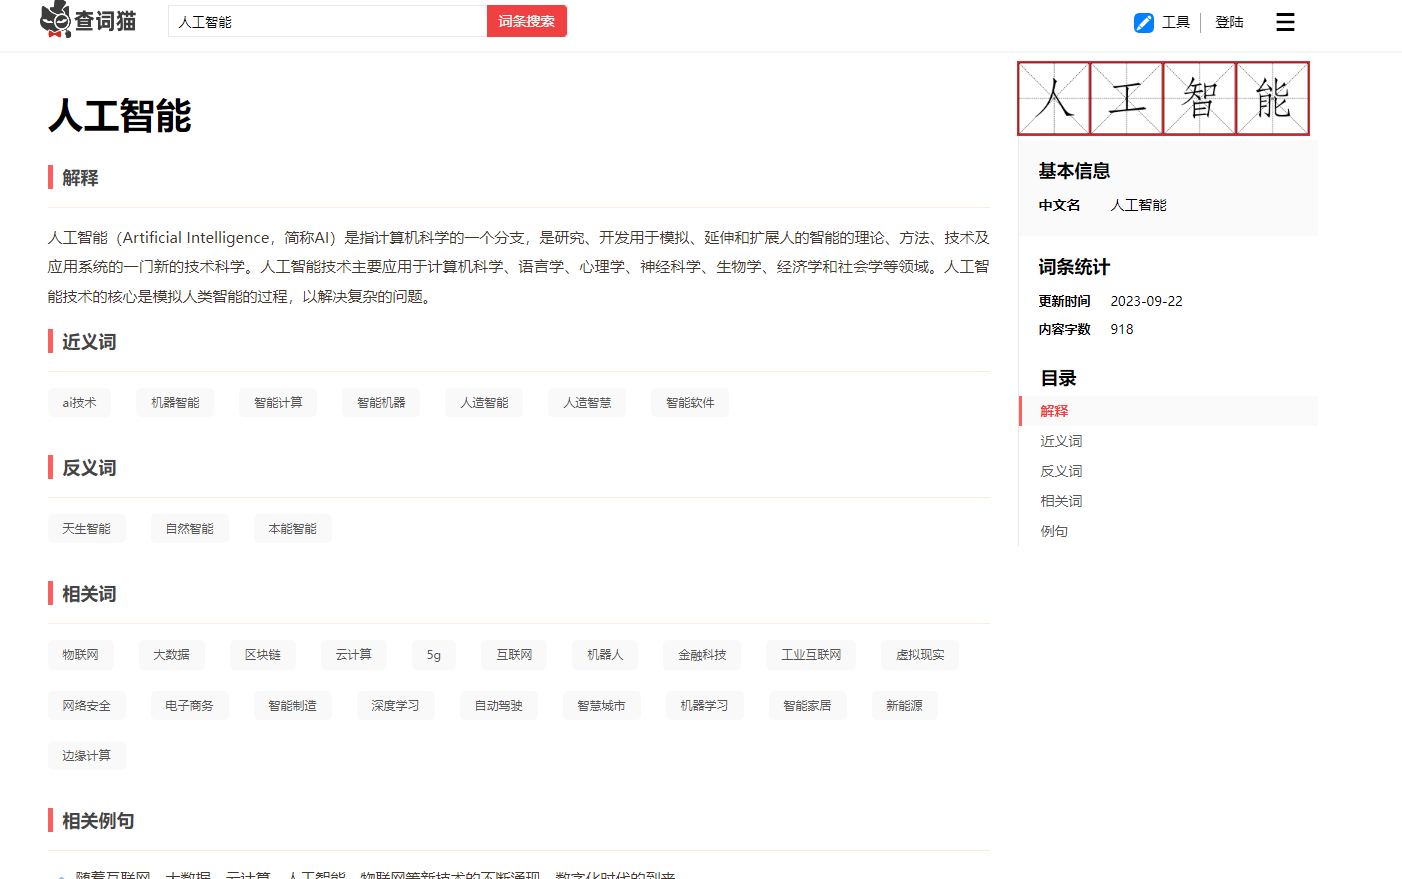Viewport: 1402px width, 879px height.
Task: Open the antonym tag 自然智能
Action: pyautogui.click(x=190, y=529)
